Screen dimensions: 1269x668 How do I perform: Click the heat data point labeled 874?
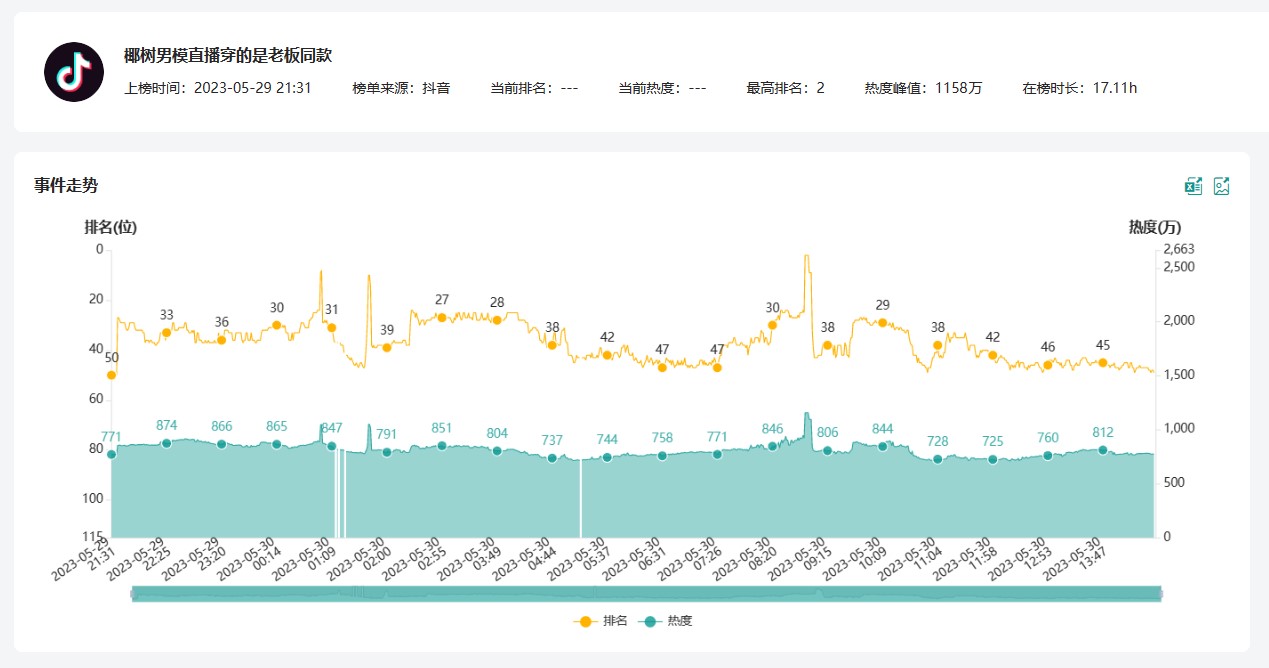[x=167, y=443]
